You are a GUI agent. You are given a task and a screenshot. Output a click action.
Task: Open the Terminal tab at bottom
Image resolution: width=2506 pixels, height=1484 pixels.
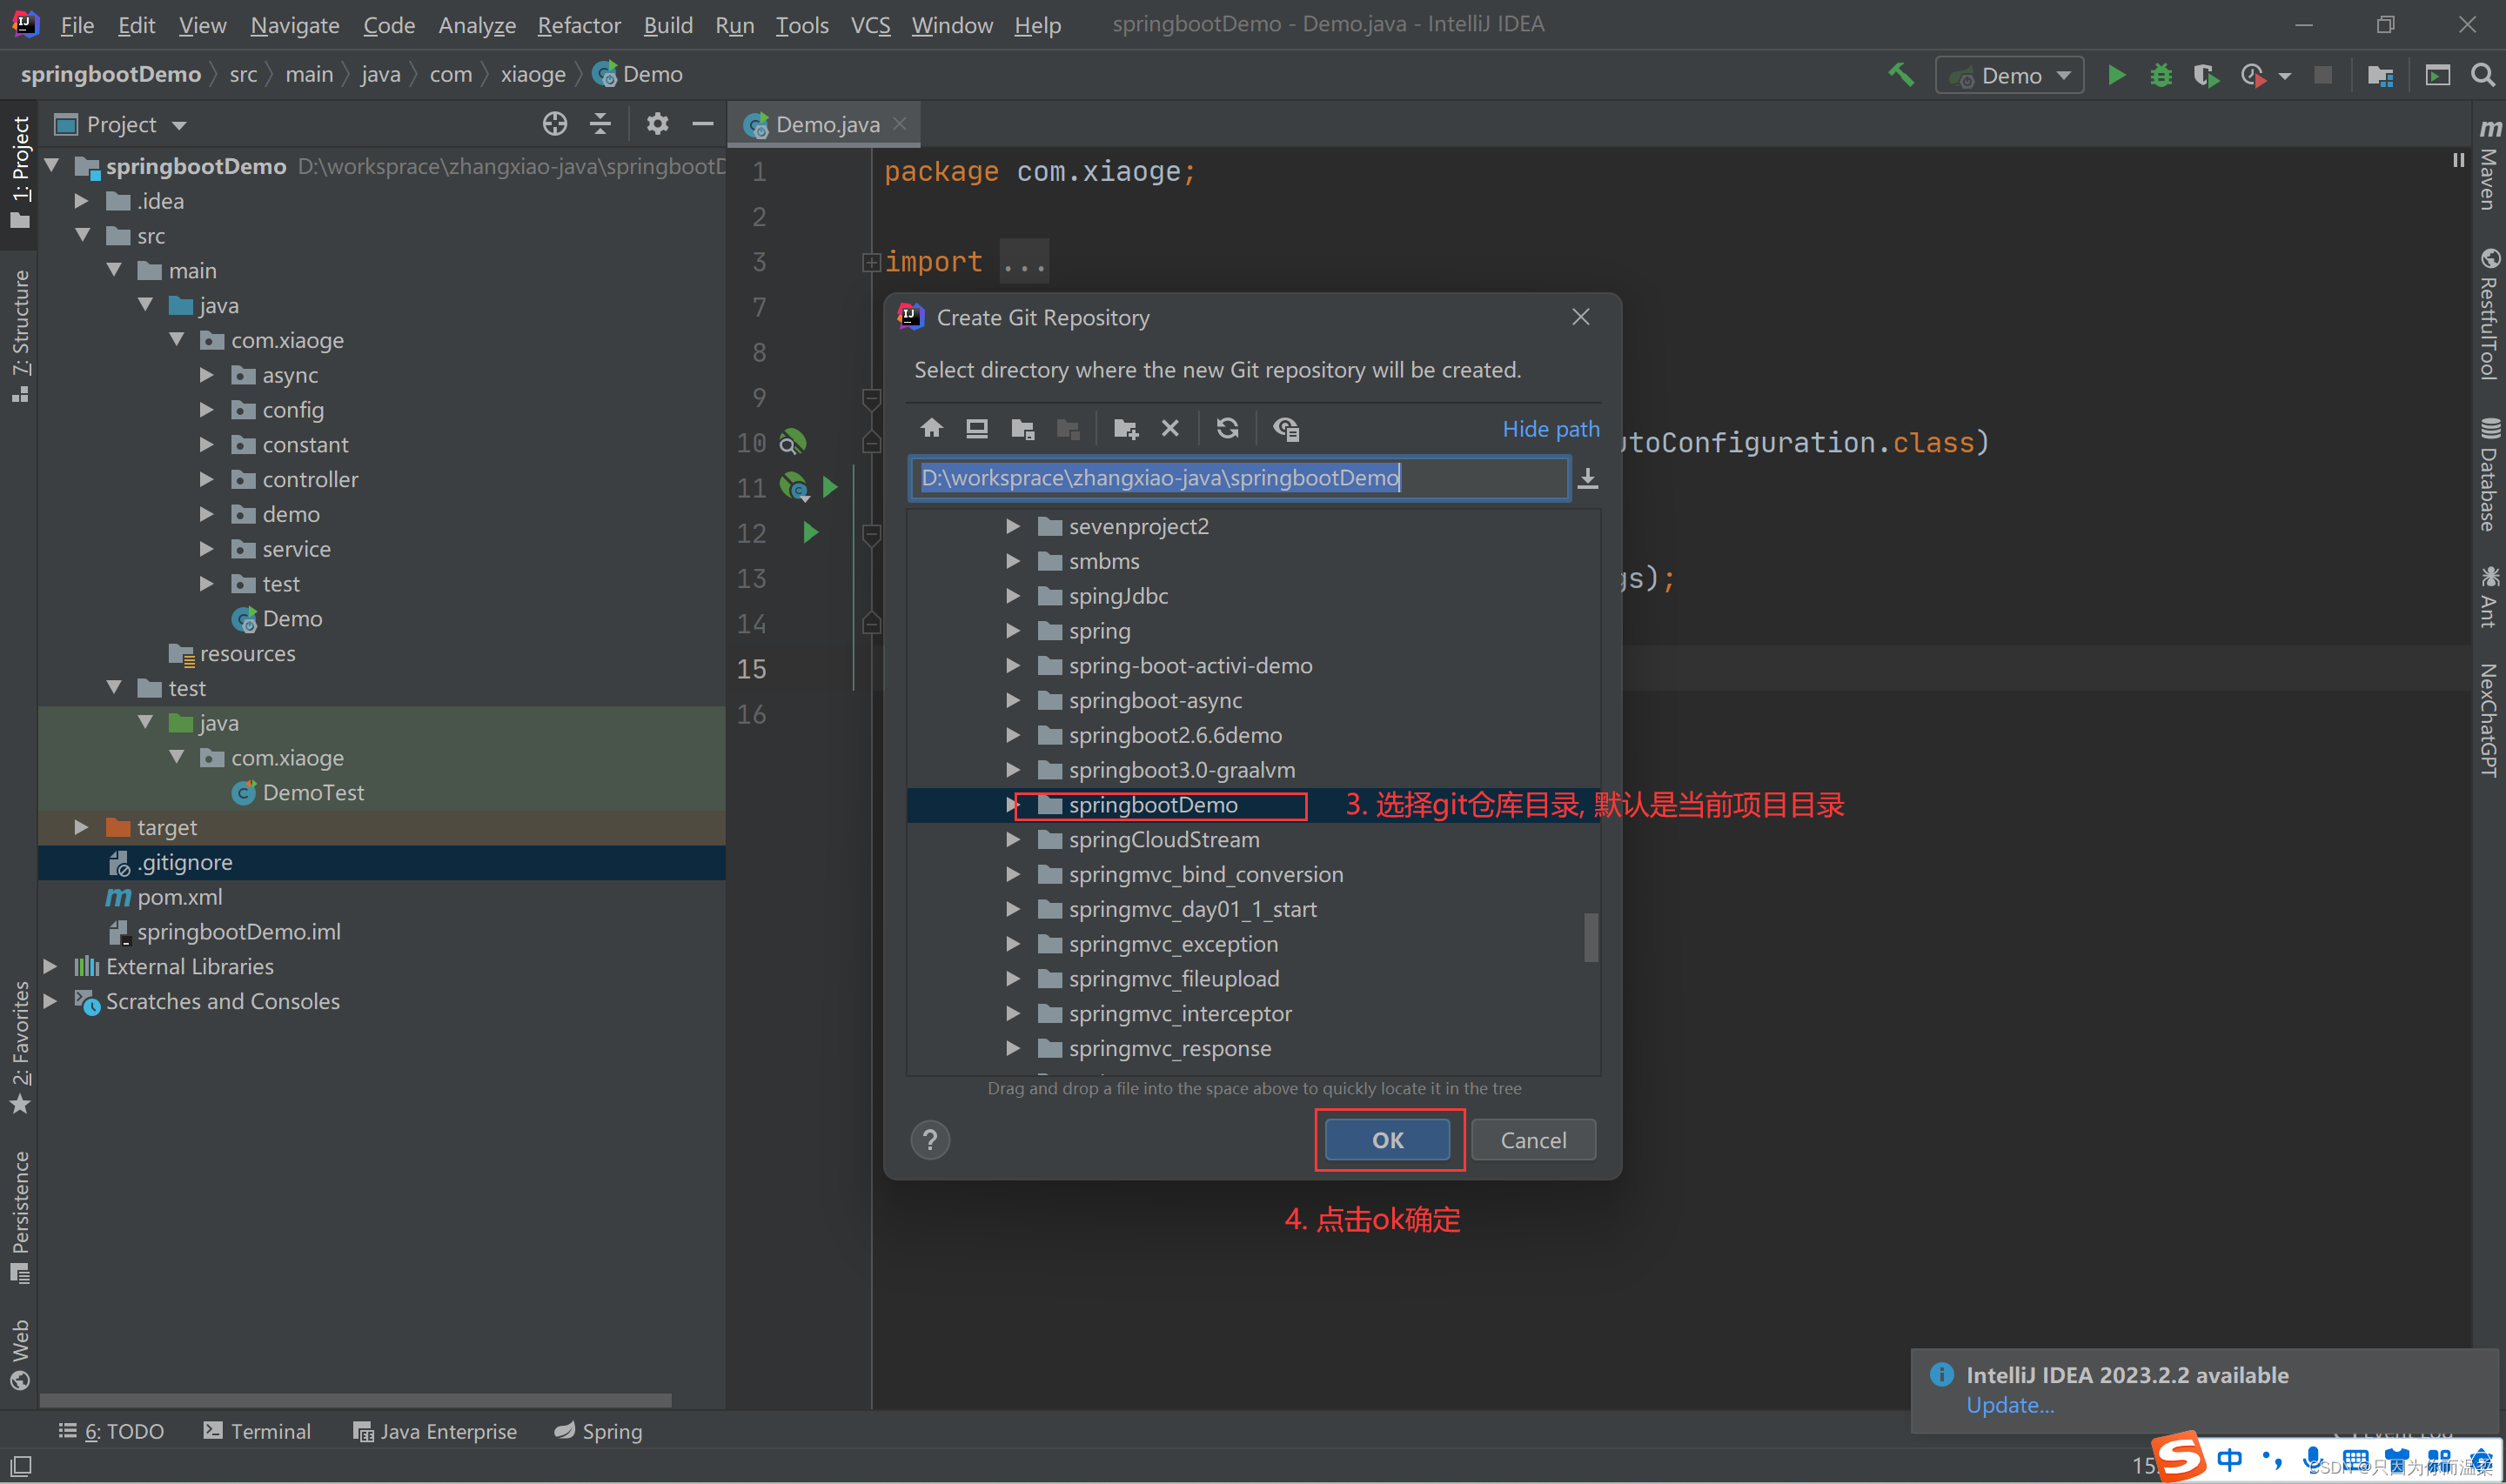click(257, 1431)
